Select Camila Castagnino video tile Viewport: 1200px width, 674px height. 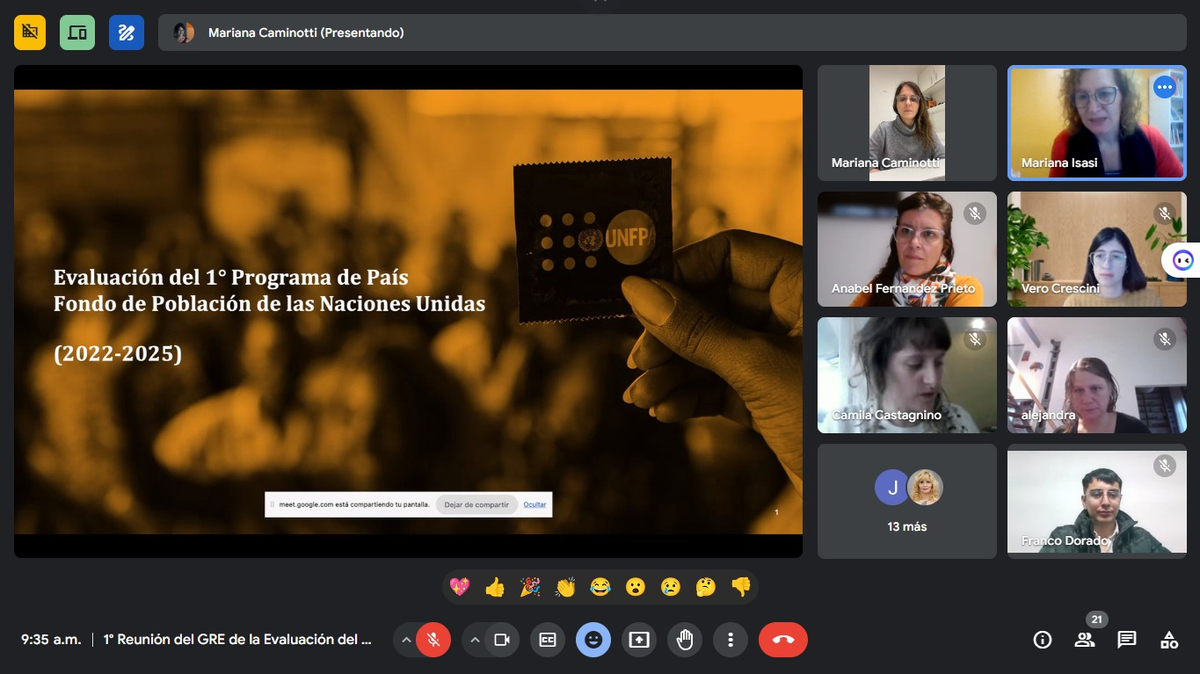[x=907, y=375]
